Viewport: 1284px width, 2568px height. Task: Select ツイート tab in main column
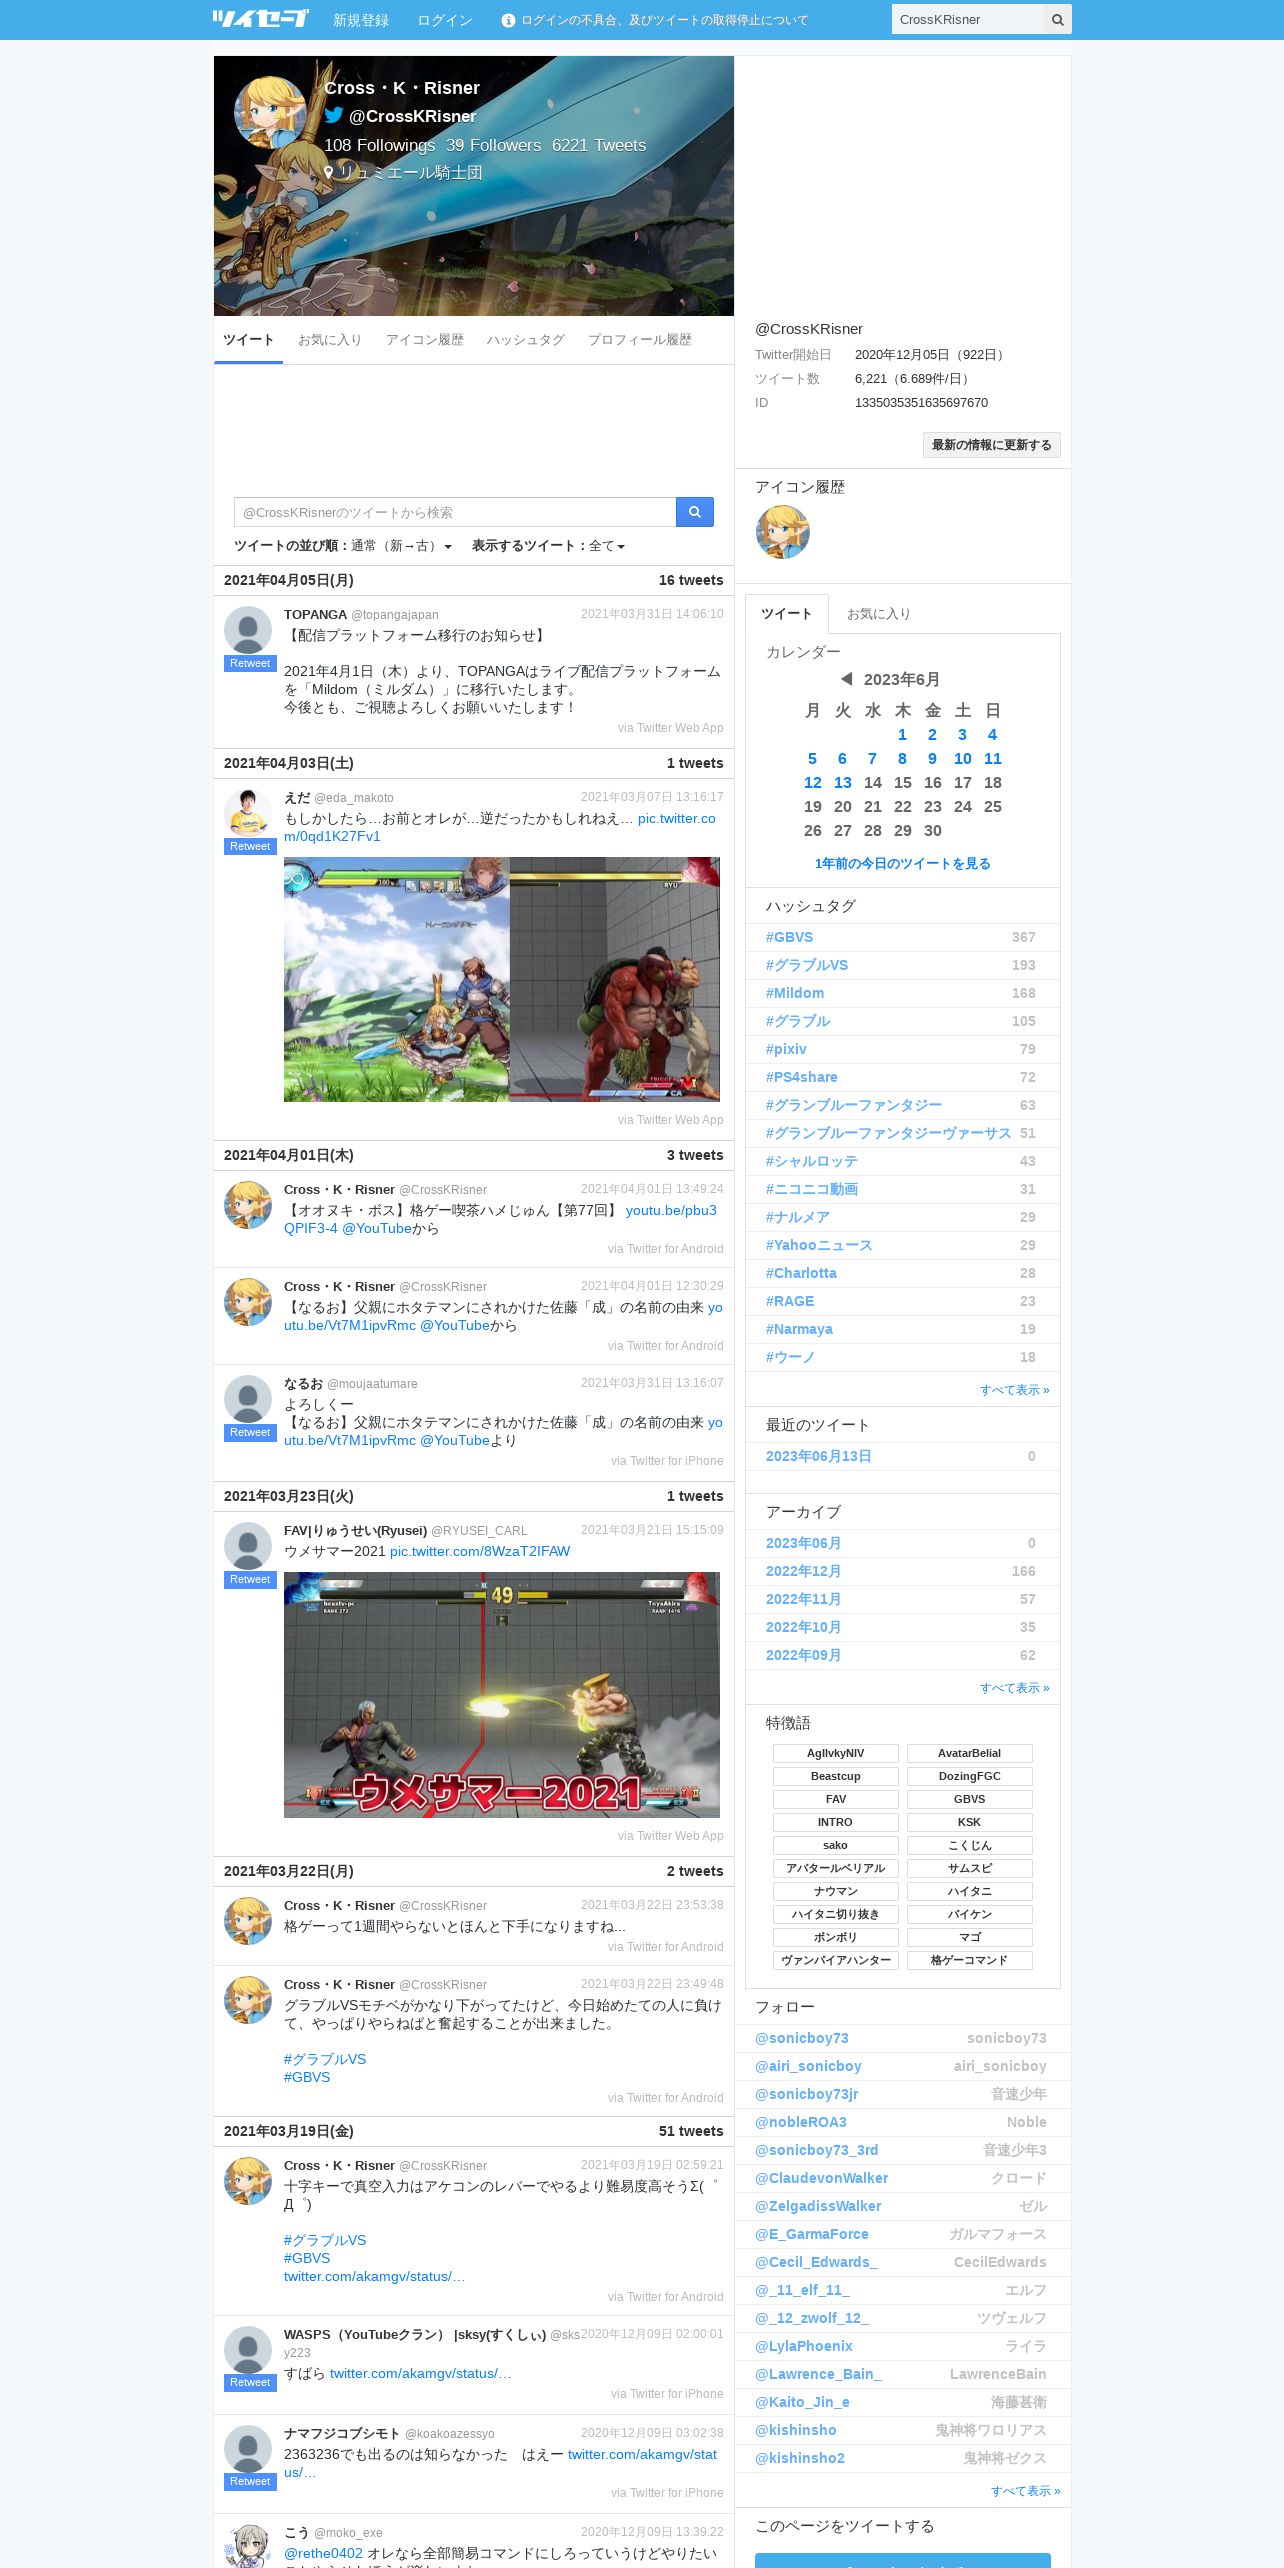pos(248,340)
